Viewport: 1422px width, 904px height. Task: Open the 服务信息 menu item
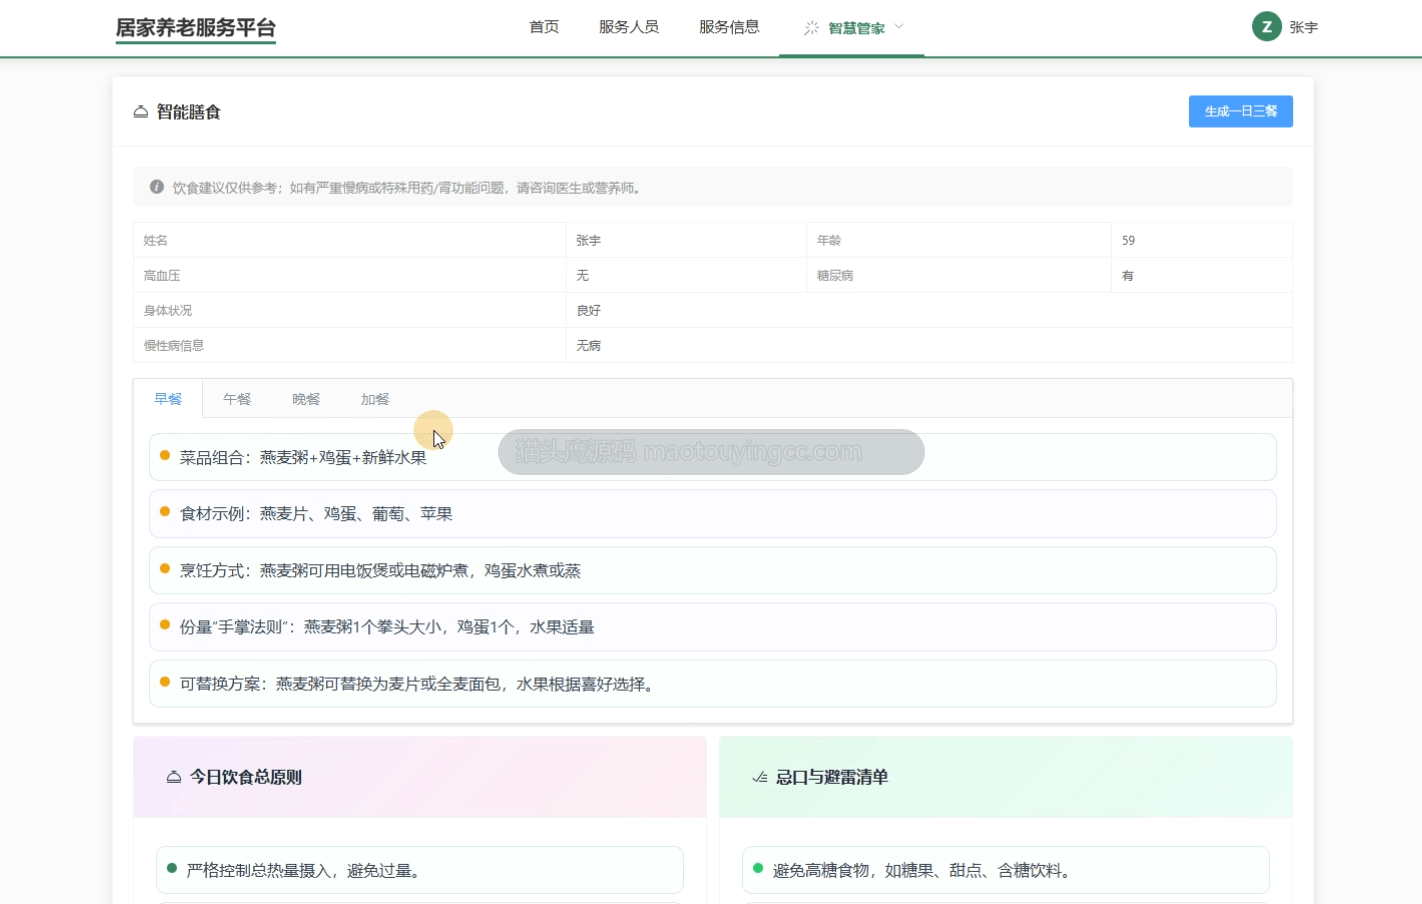[x=729, y=27]
